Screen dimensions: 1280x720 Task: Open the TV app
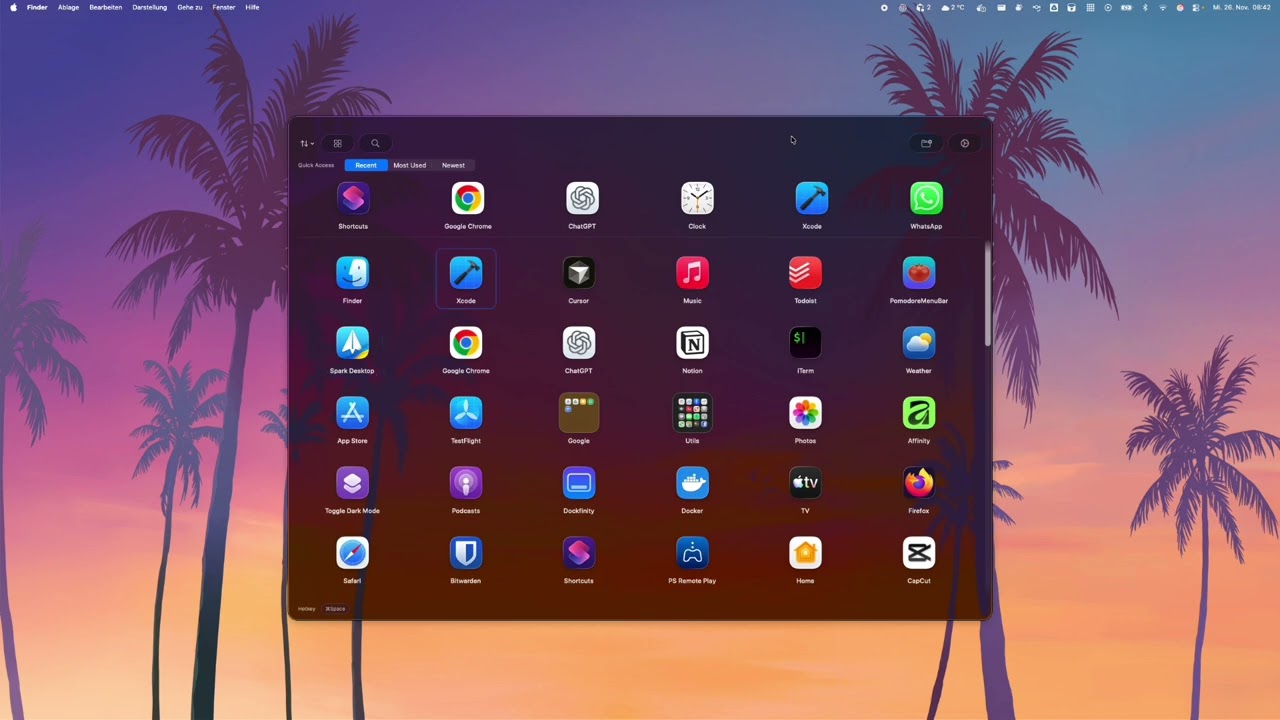pos(805,482)
